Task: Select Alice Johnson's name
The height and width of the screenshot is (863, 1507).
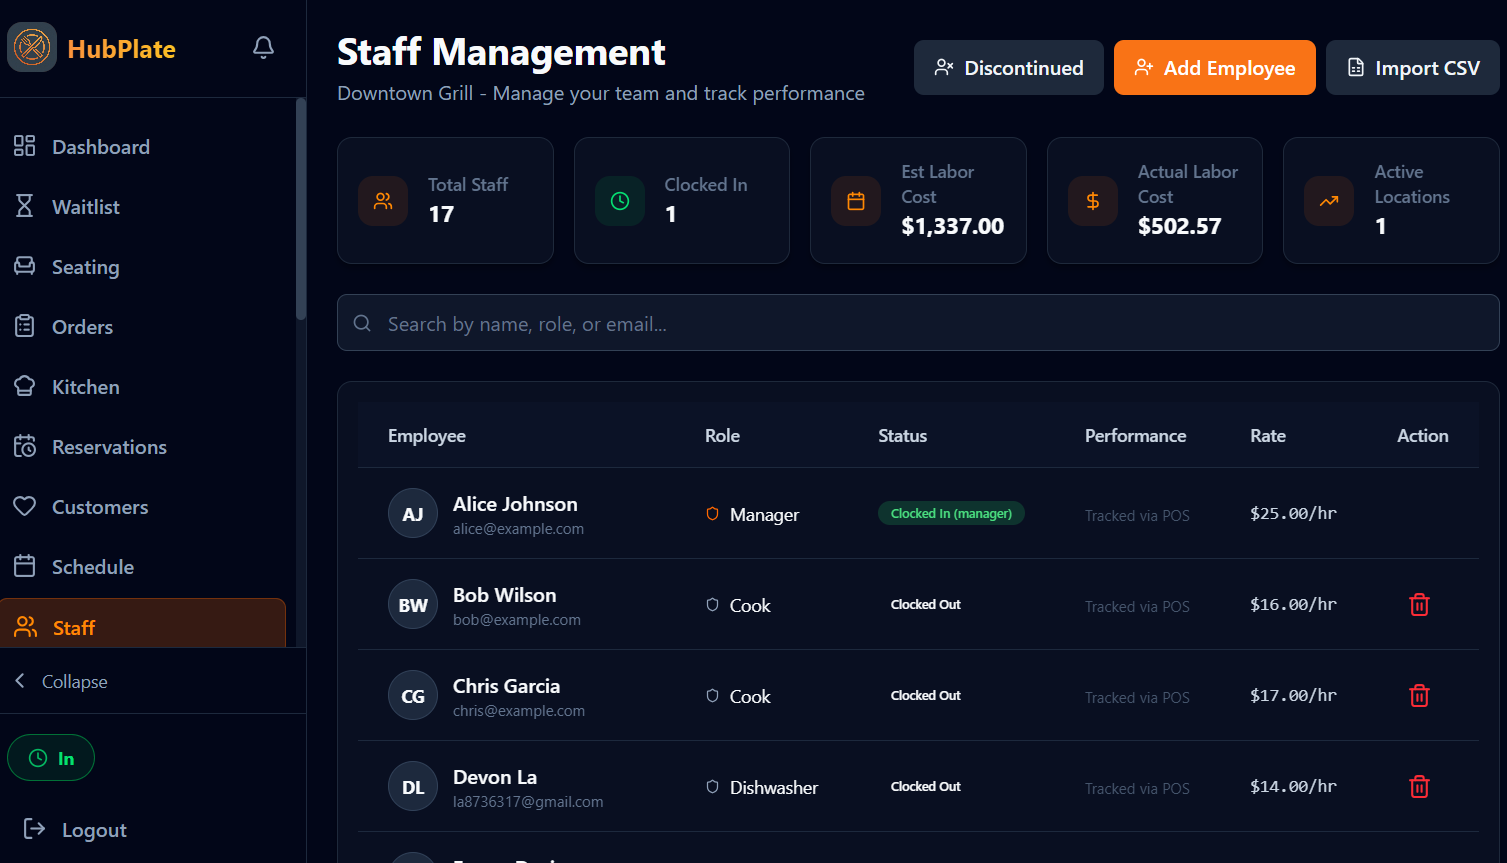Action: [515, 504]
